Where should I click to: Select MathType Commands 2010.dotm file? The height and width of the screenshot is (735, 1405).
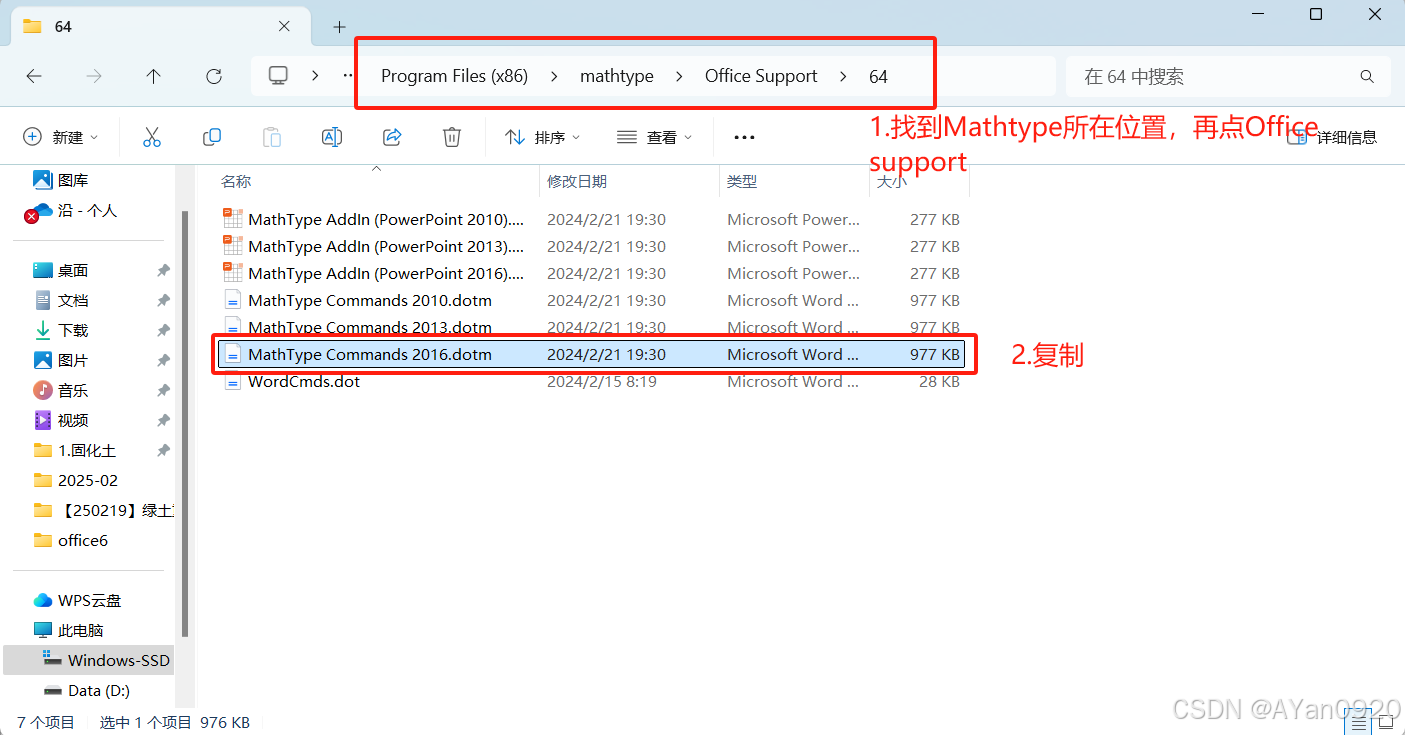(591, 300)
